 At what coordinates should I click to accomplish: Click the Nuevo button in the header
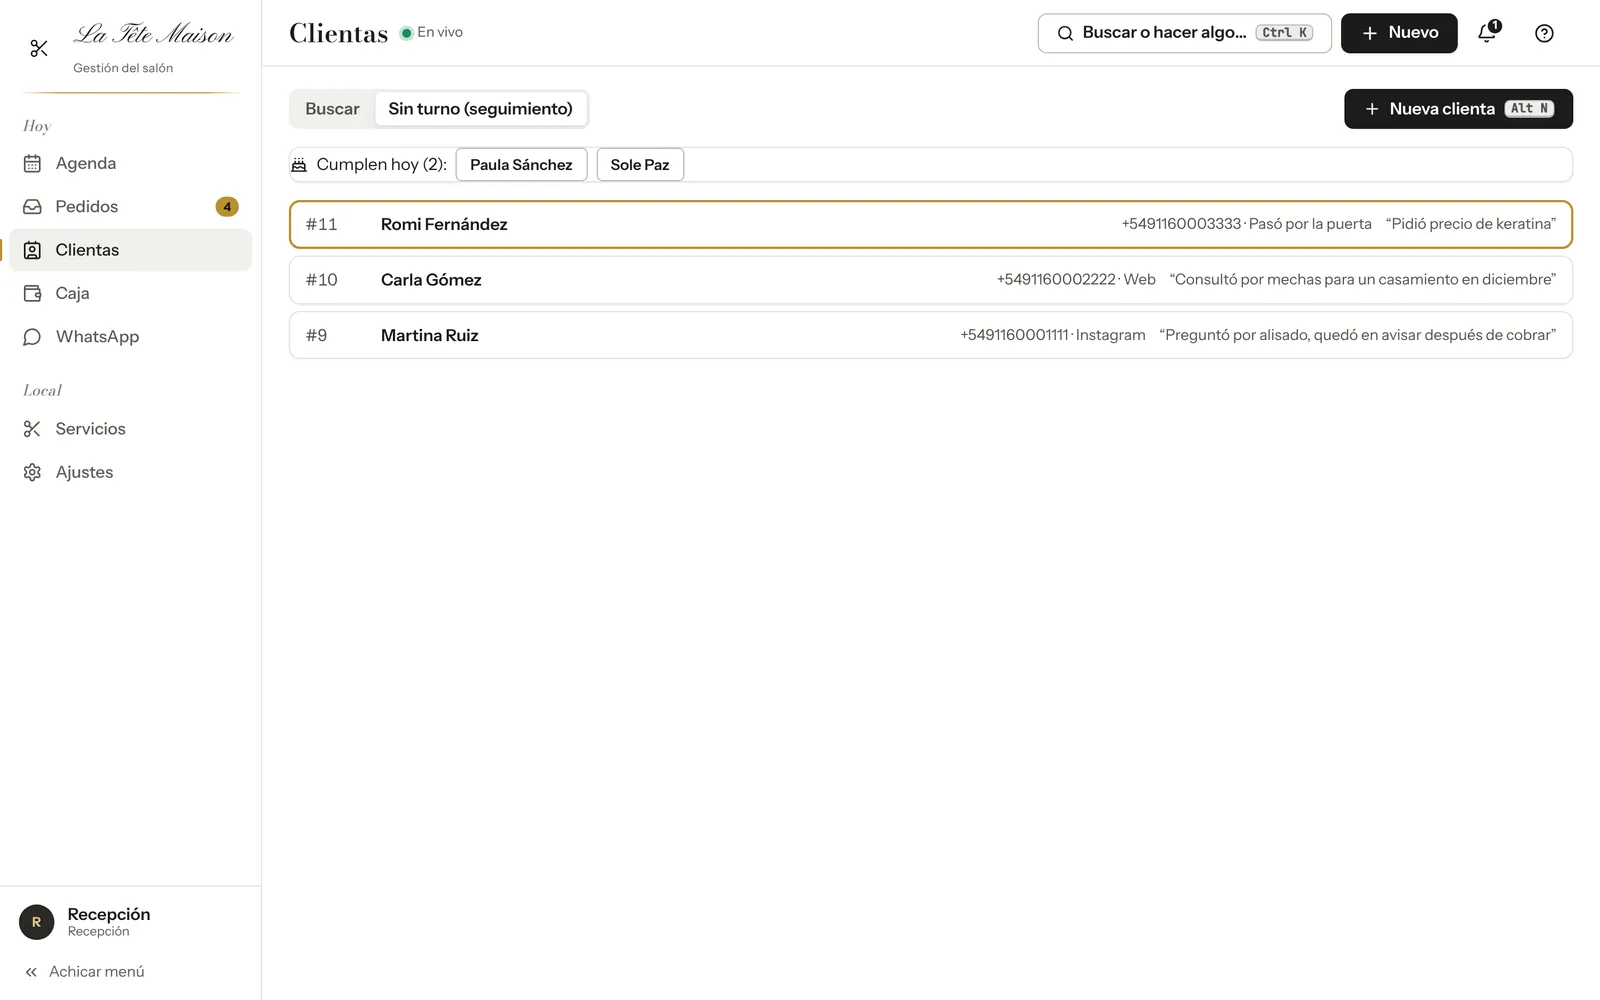(1399, 33)
